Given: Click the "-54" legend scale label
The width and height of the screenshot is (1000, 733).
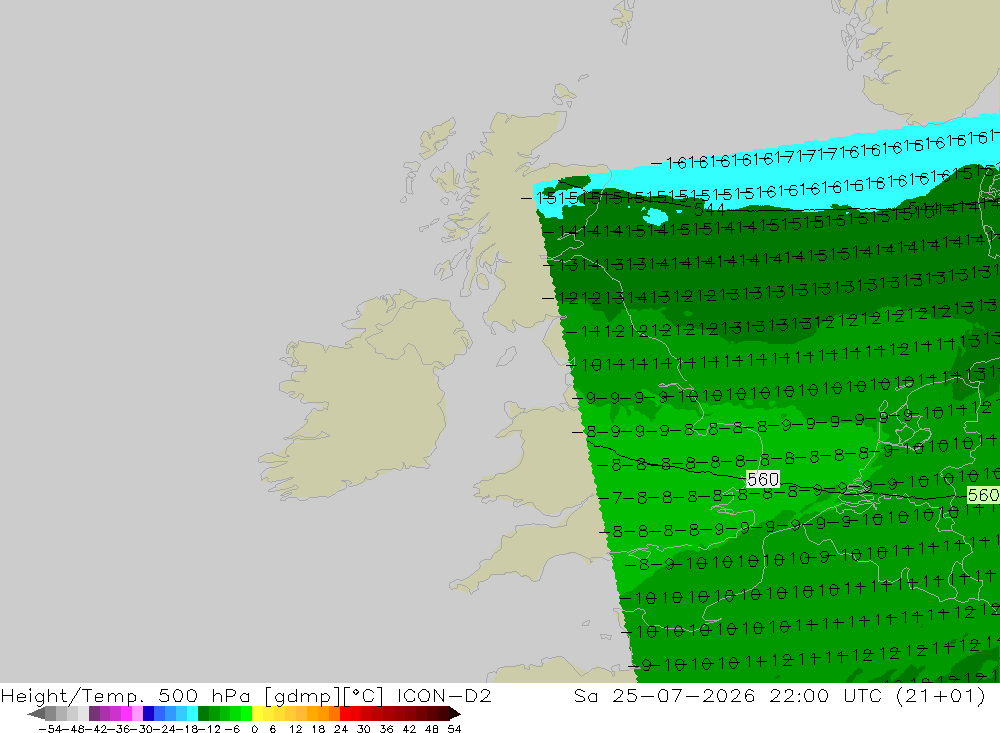Looking at the screenshot, I should 50,729.
